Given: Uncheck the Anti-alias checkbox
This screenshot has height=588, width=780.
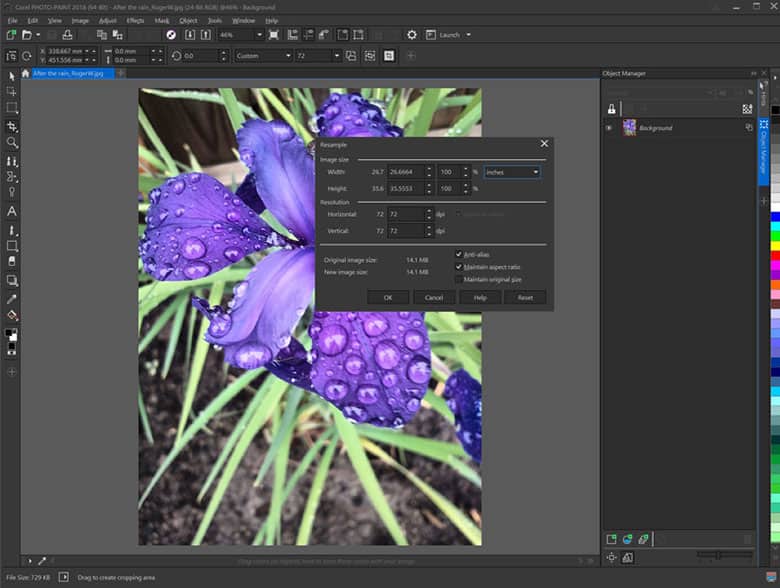Looking at the screenshot, I should (x=459, y=254).
